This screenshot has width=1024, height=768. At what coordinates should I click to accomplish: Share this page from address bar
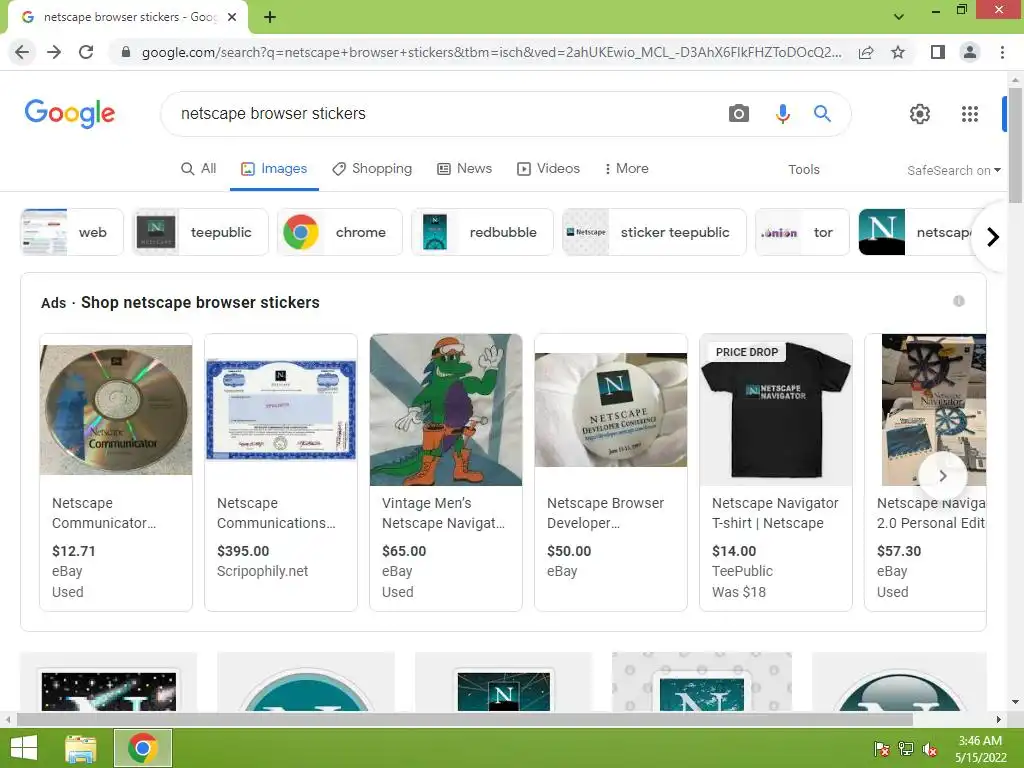point(866,52)
